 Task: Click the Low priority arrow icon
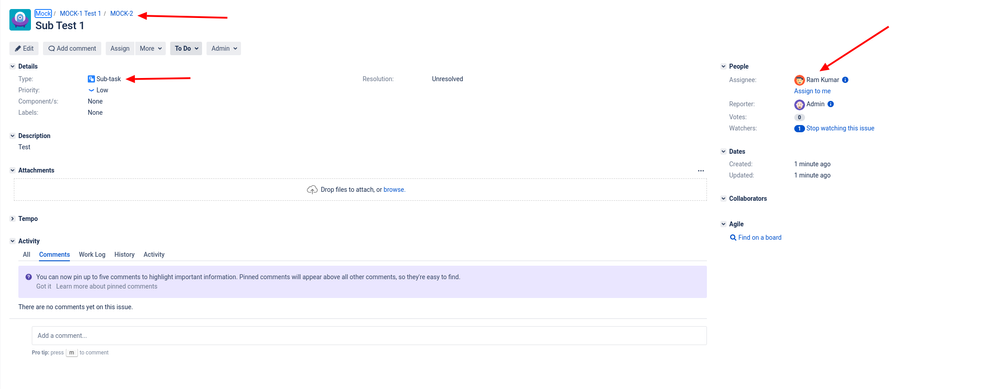point(91,90)
